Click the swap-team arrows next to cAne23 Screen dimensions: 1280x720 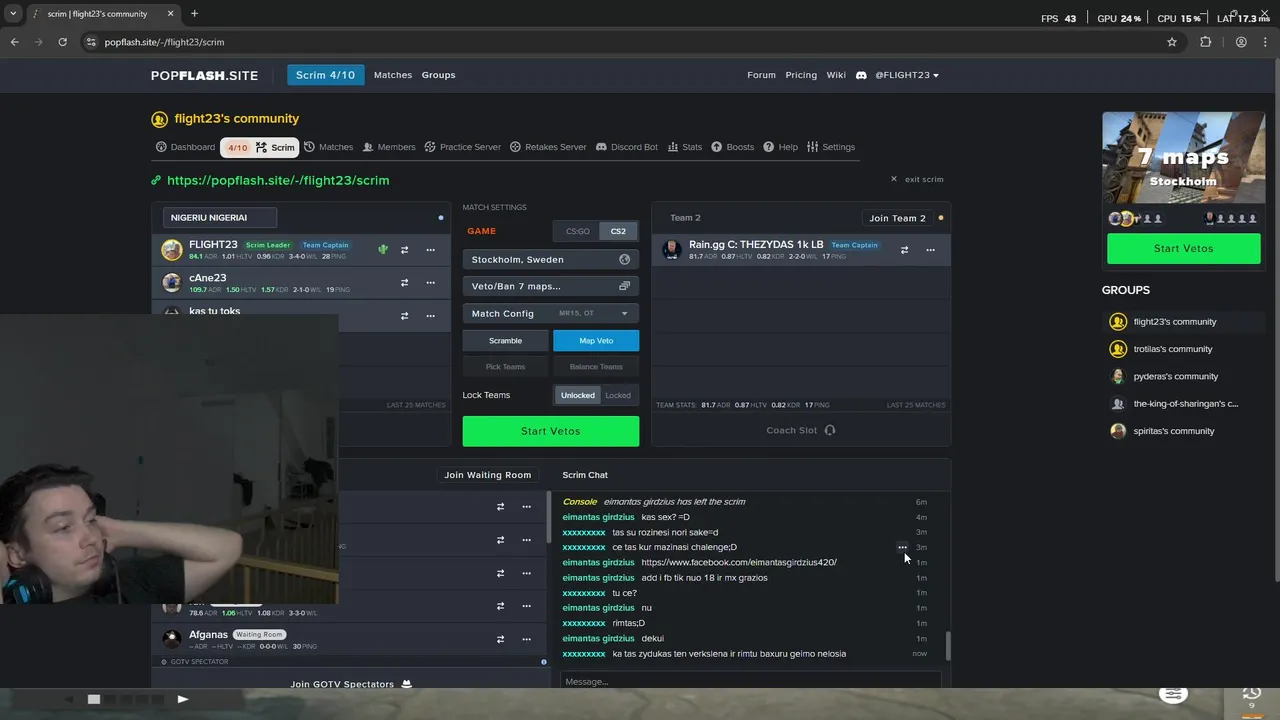pos(404,283)
